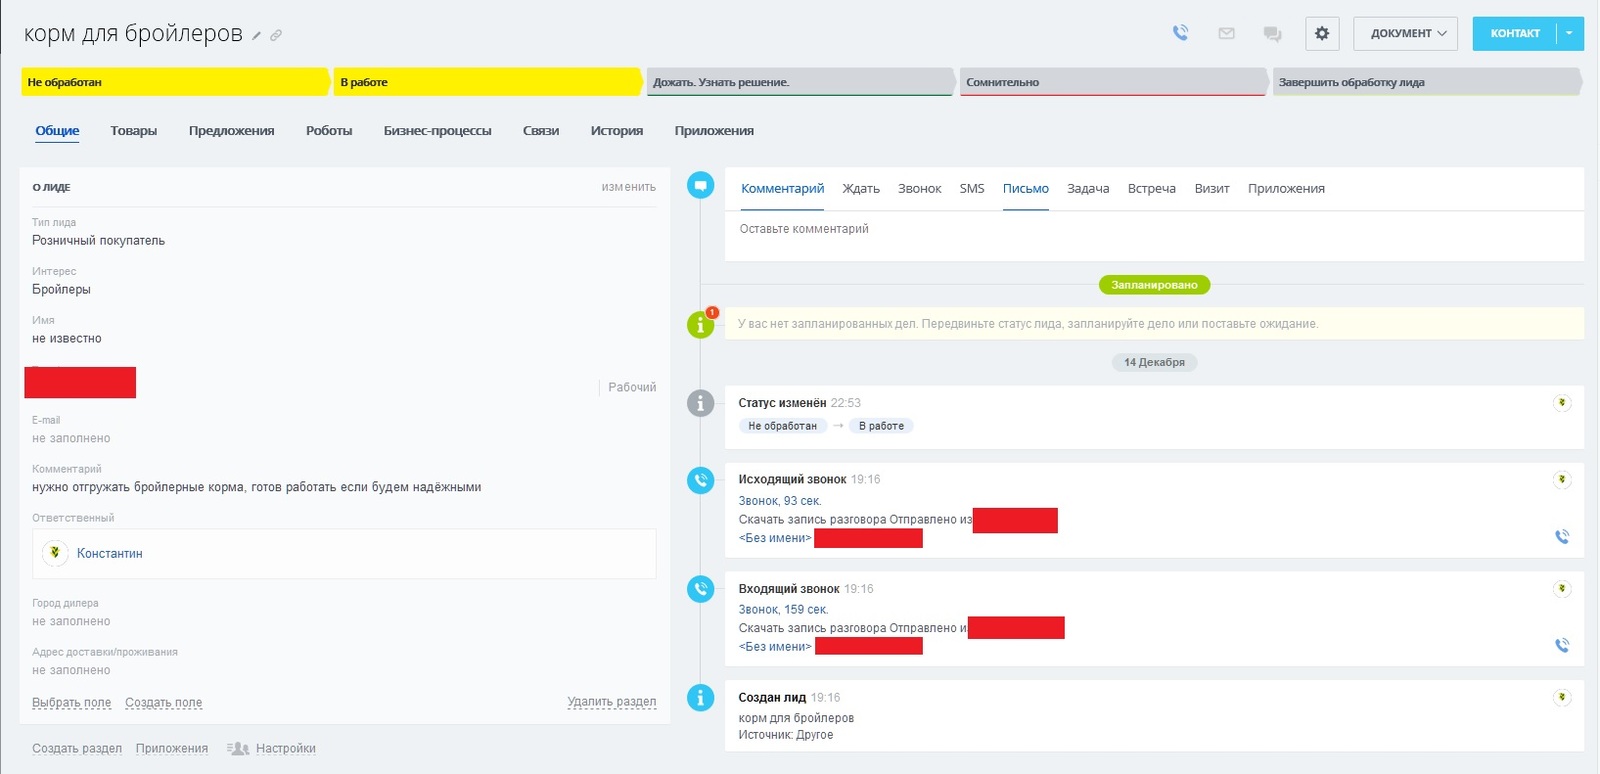Expand the ДОКУМЕНТ dropdown
This screenshot has width=1600, height=774.
[1405, 33]
